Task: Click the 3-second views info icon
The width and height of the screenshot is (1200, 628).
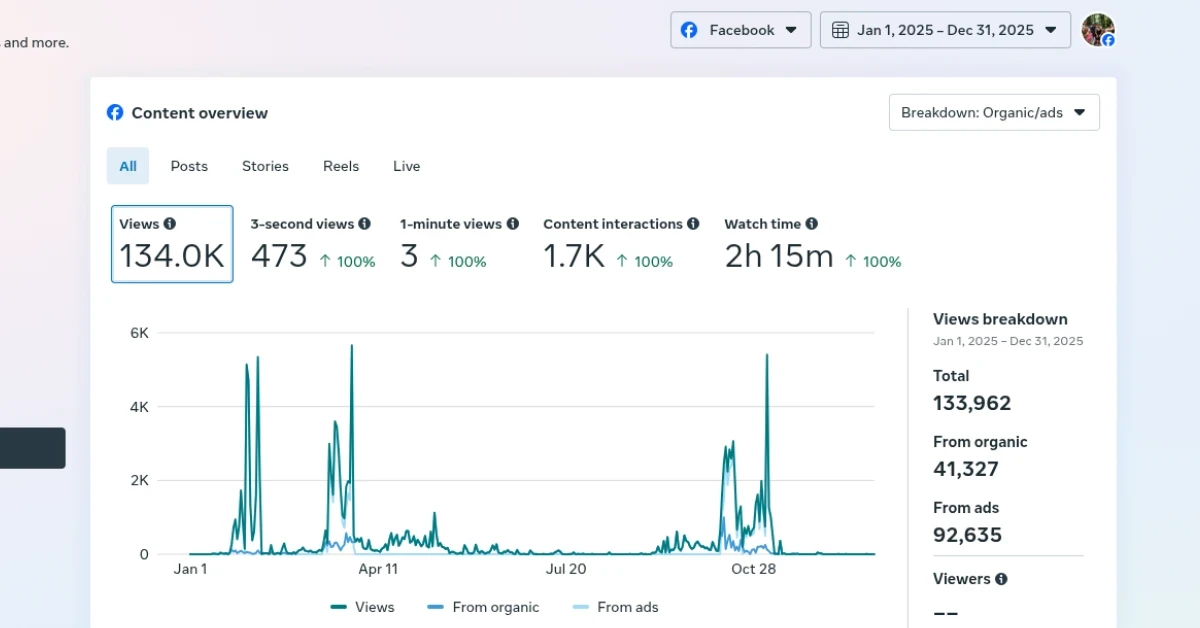Action: 365,224
